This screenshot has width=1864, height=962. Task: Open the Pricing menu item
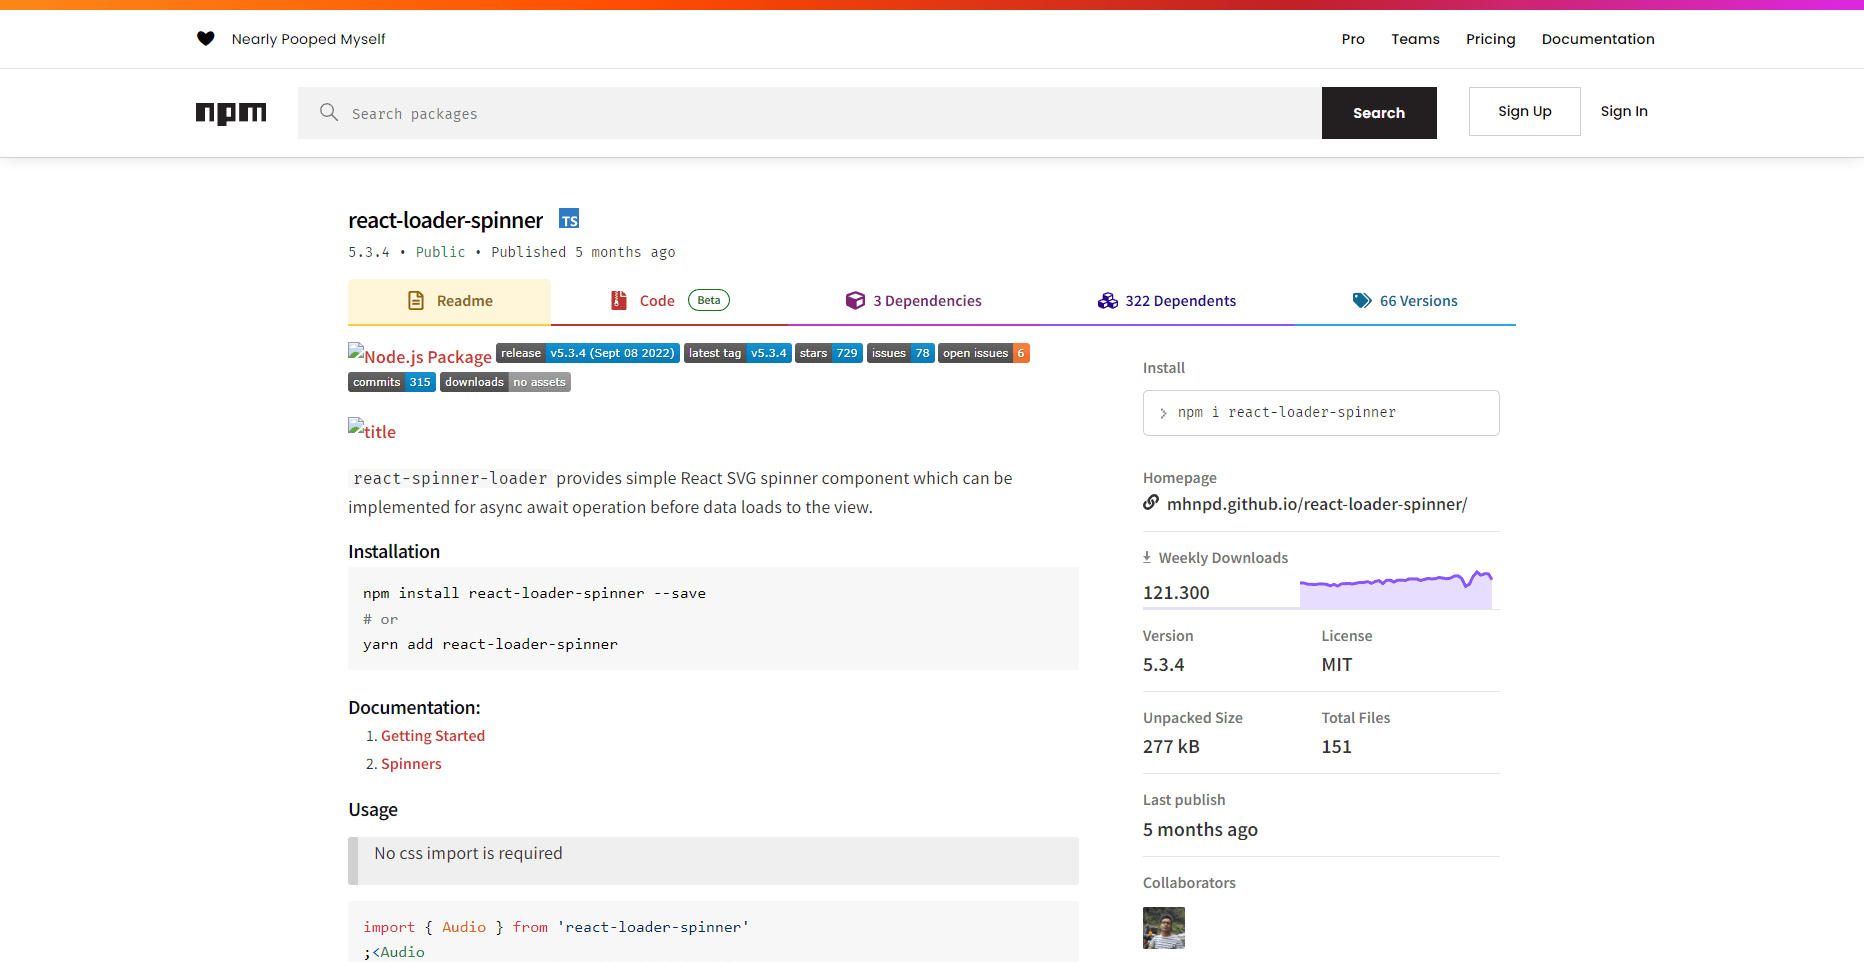pos(1491,39)
